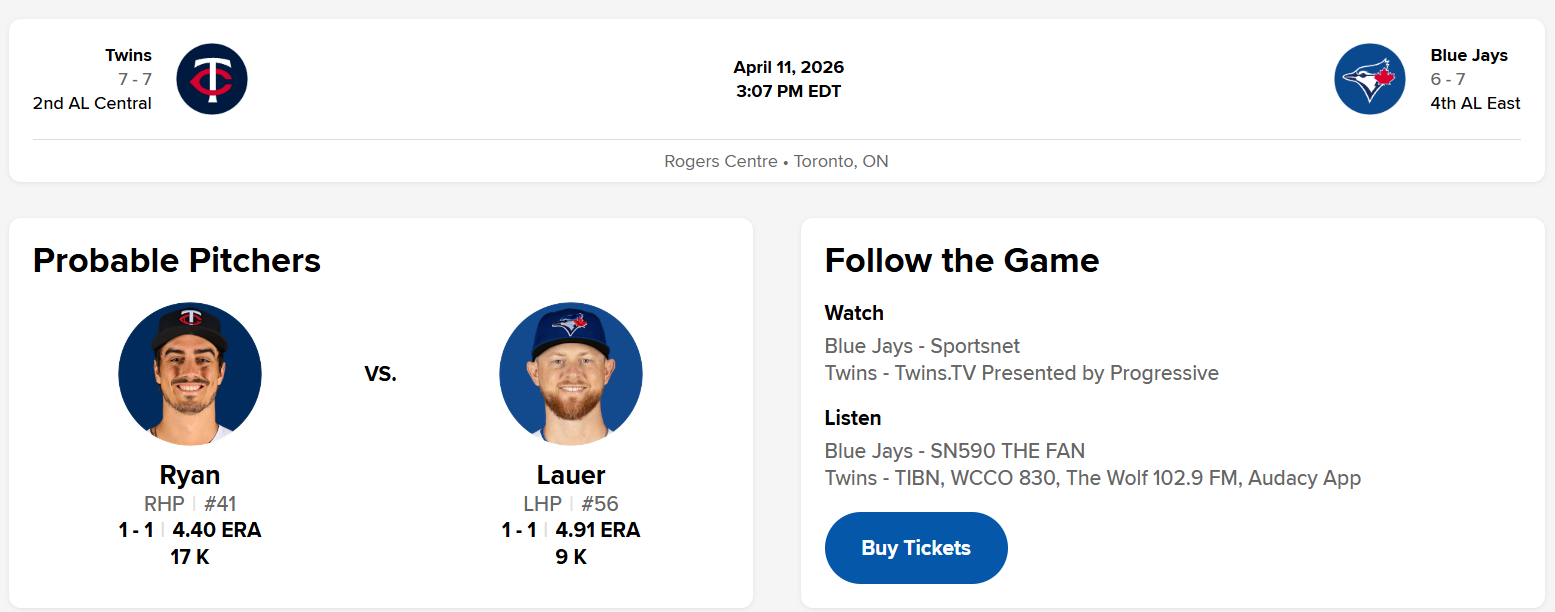The image size is (1555, 612).
Task: Click Blue Jays SN590 THE FAN listing
Action: tap(954, 451)
